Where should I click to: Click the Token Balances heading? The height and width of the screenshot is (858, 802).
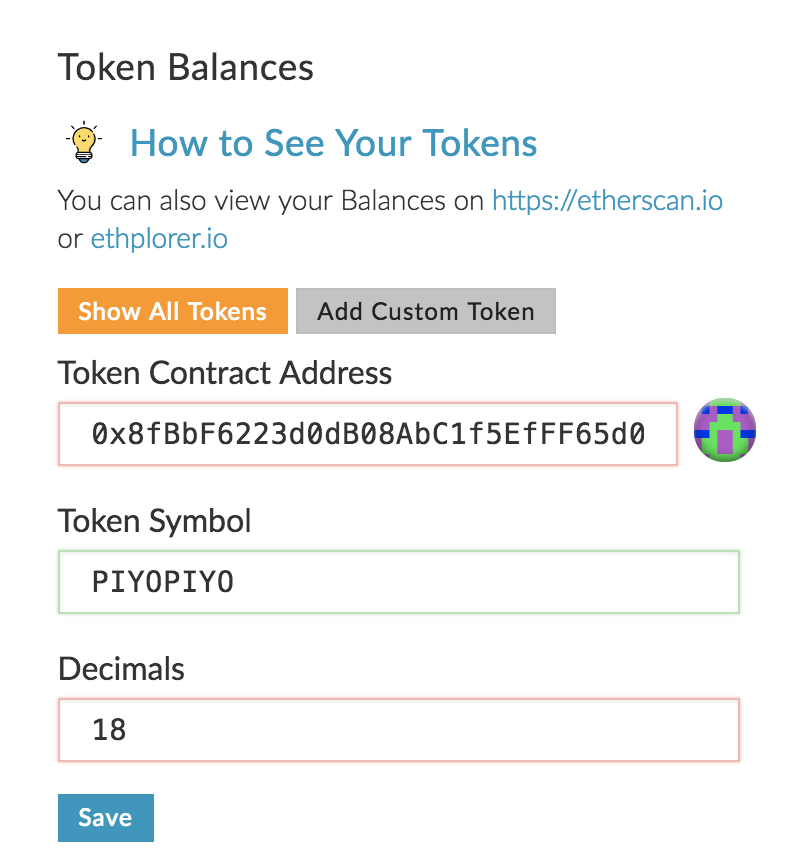coord(185,67)
